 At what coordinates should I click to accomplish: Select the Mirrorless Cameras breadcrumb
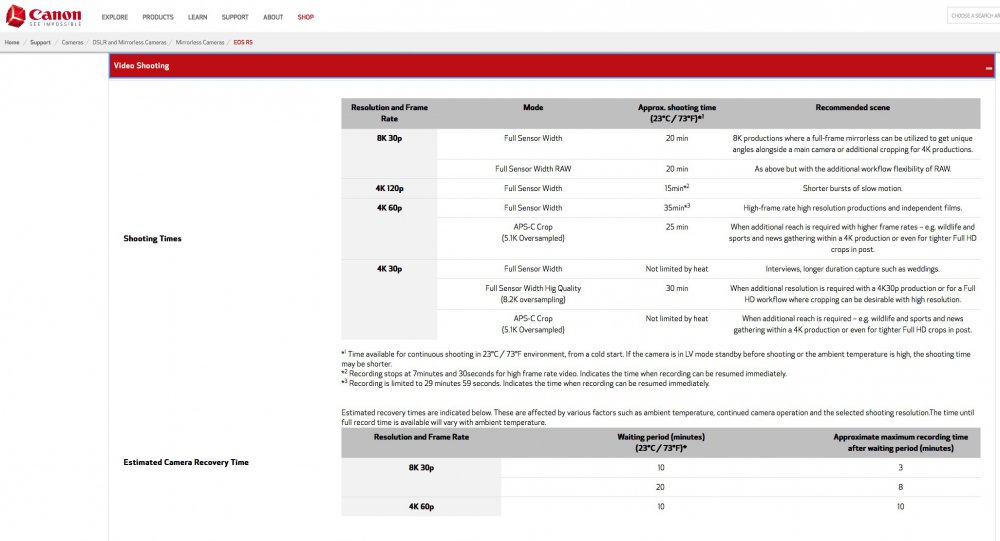point(200,43)
